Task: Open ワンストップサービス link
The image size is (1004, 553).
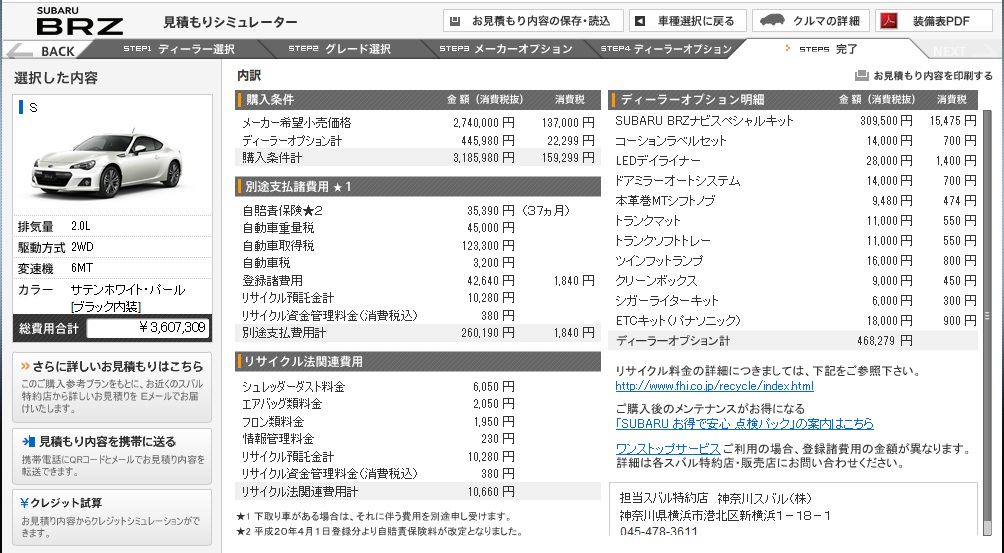Action: click(668, 449)
